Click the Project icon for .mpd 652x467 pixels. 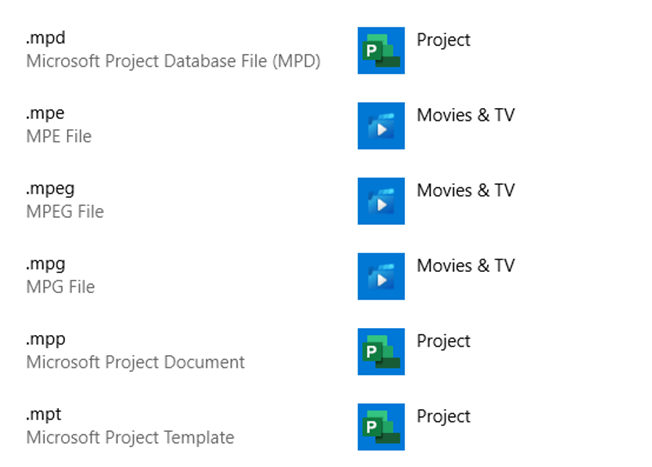point(381,50)
